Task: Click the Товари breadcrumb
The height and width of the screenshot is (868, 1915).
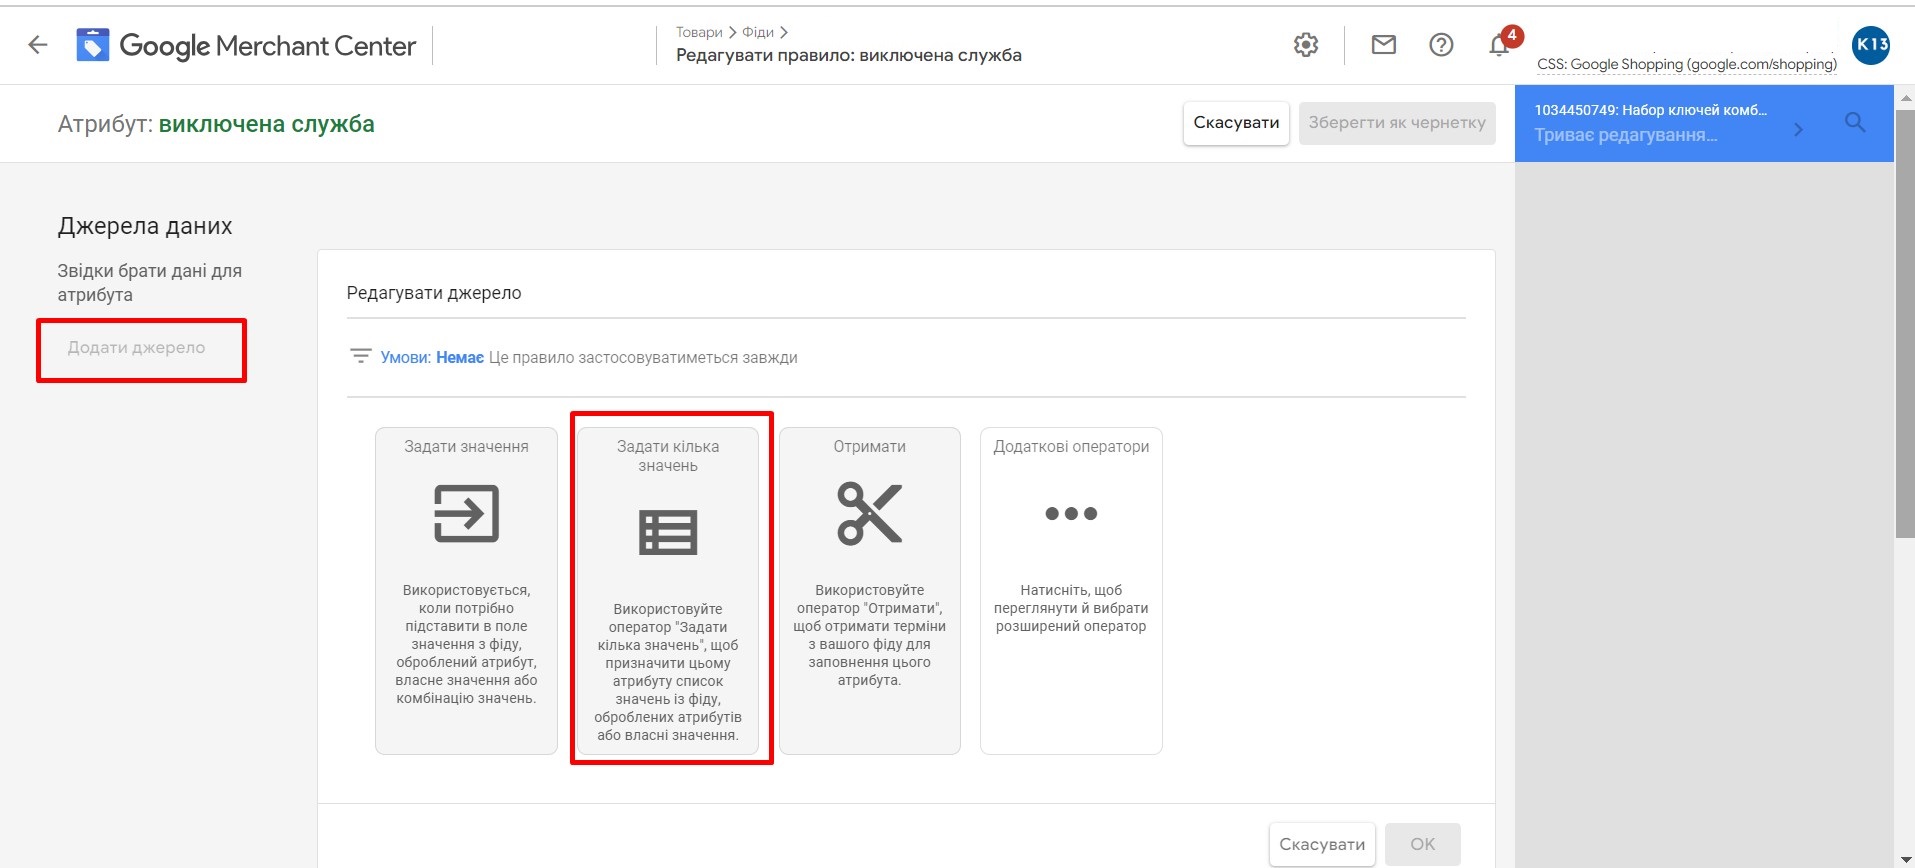Action: point(699,32)
